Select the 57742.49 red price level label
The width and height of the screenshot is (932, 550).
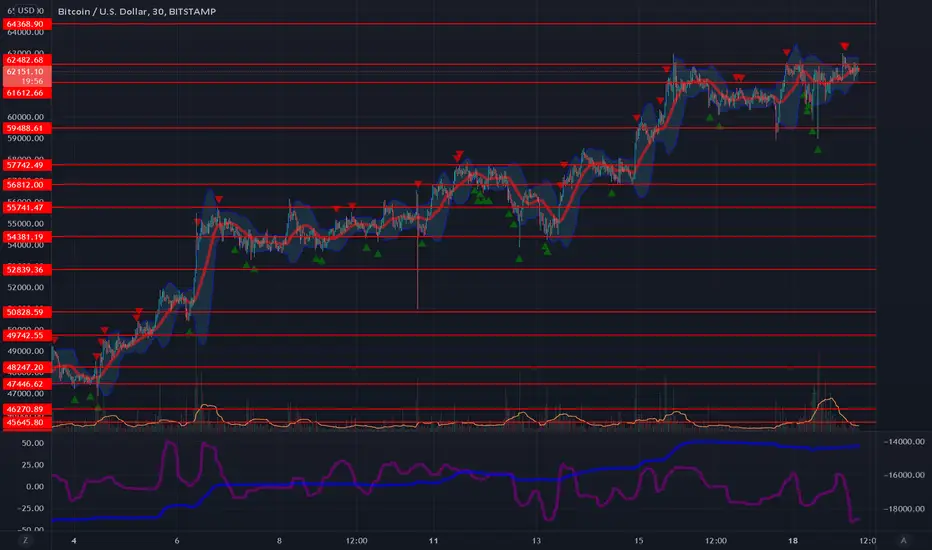point(26,165)
